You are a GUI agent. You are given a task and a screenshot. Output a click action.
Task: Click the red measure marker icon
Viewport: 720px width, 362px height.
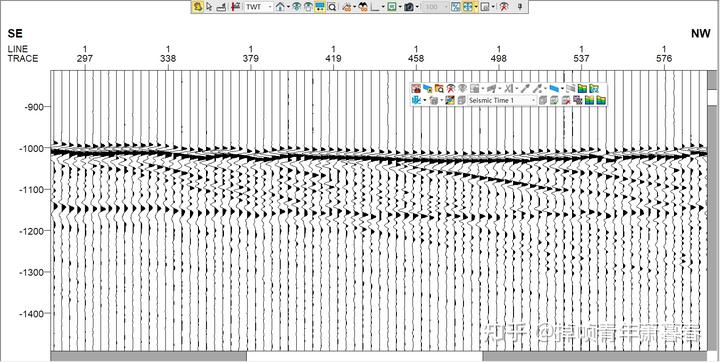(x=236, y=7)
